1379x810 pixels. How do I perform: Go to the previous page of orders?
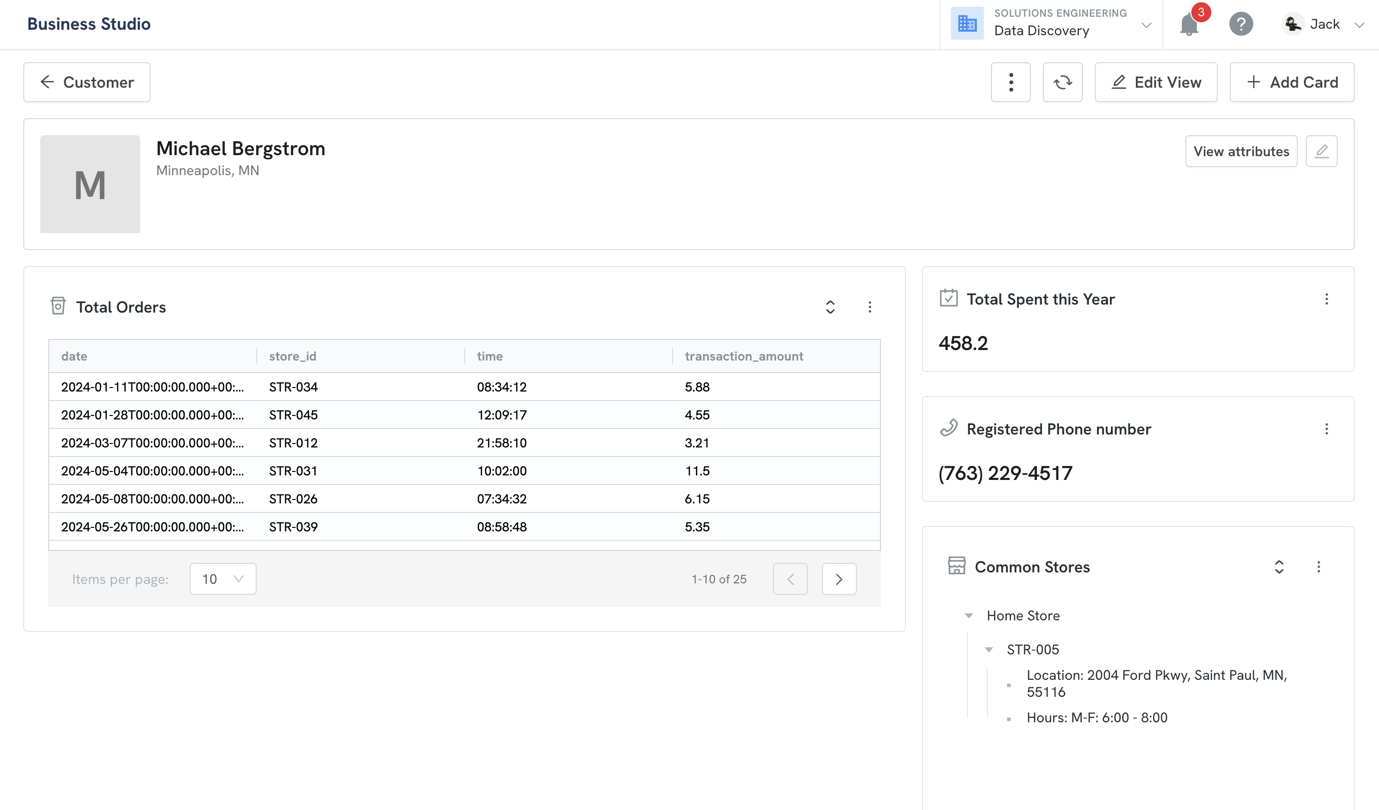point(790,579)
